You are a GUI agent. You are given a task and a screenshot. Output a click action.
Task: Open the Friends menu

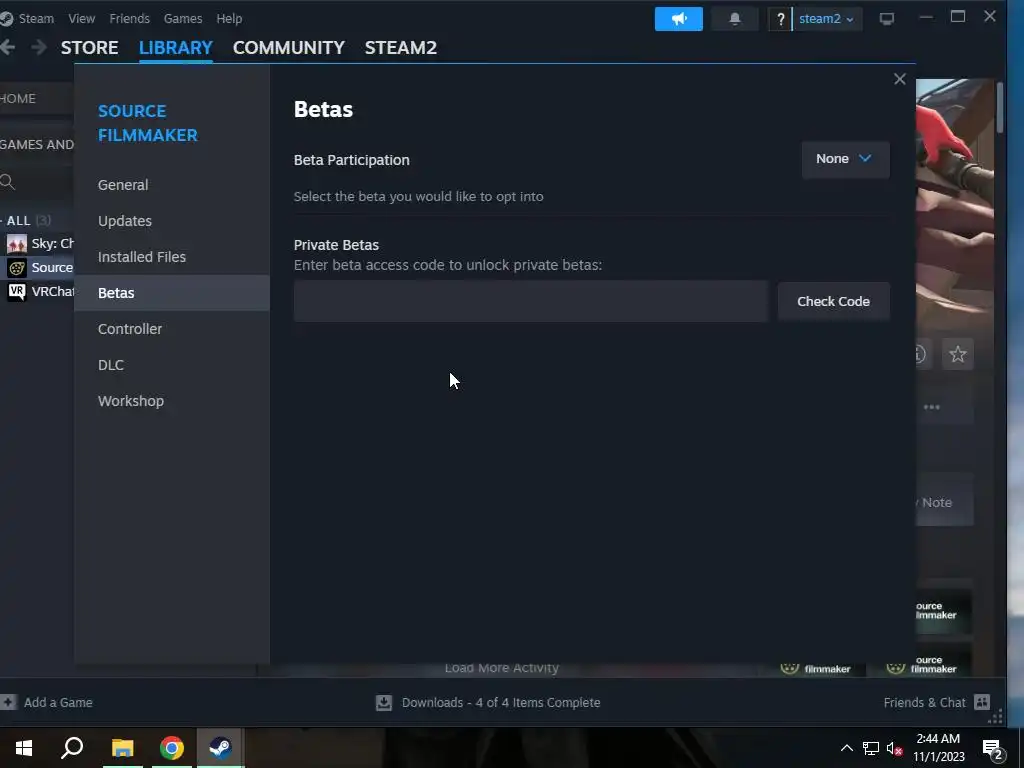coord(129,18)
